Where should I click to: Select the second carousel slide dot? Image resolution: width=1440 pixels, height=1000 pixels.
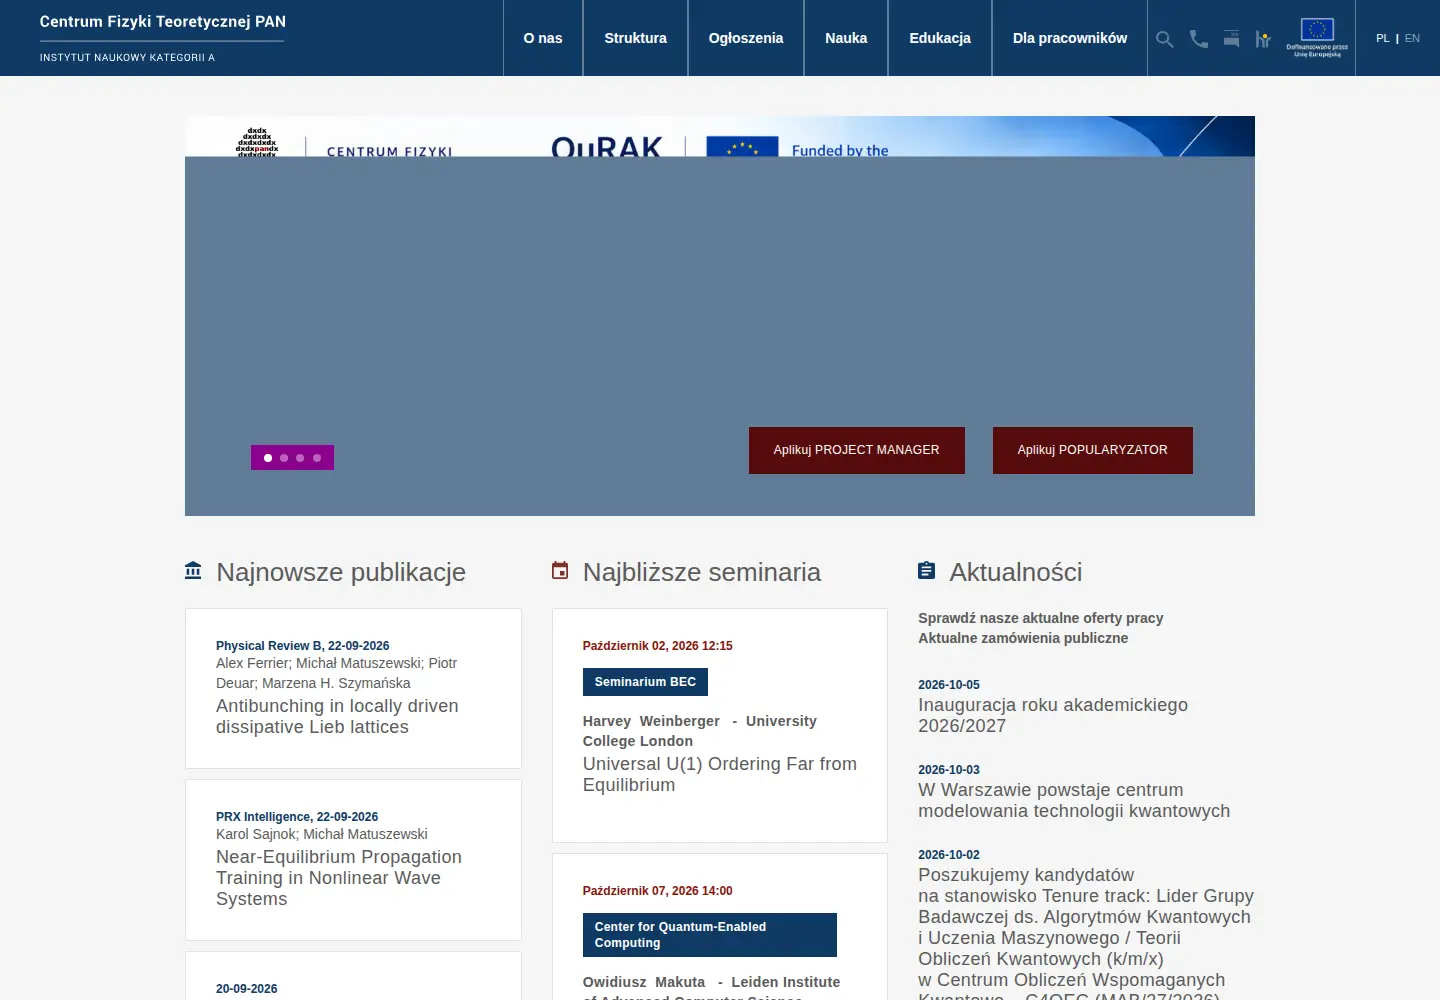click(284, 458)
